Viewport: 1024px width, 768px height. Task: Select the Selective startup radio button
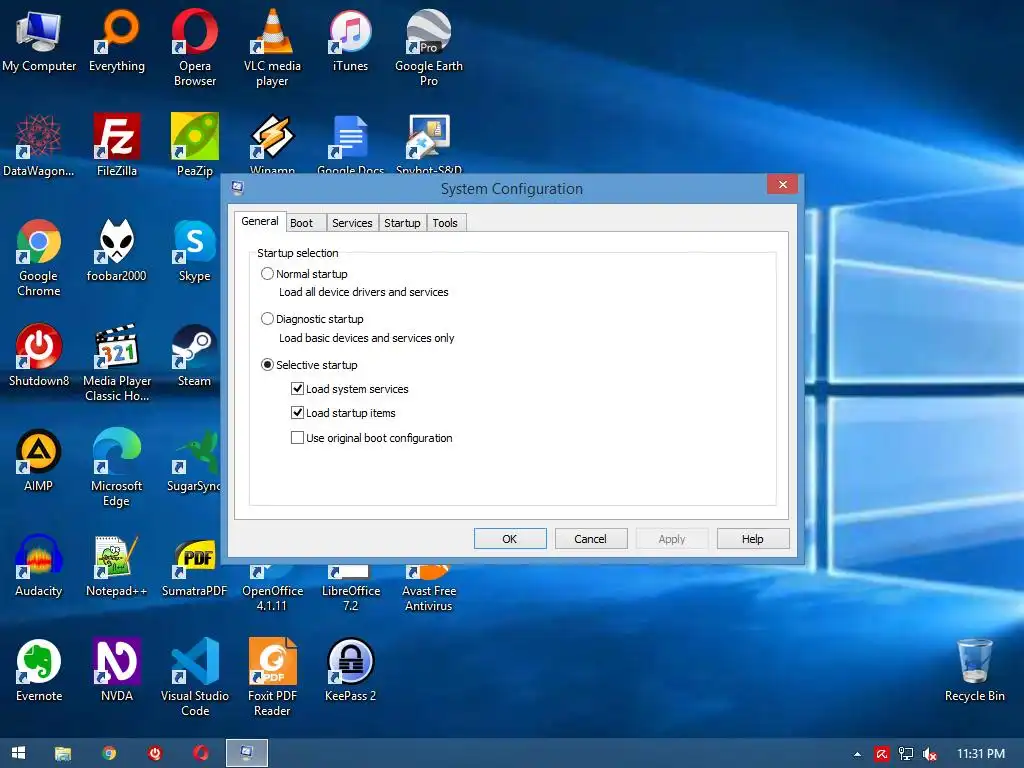click(267, 364)
